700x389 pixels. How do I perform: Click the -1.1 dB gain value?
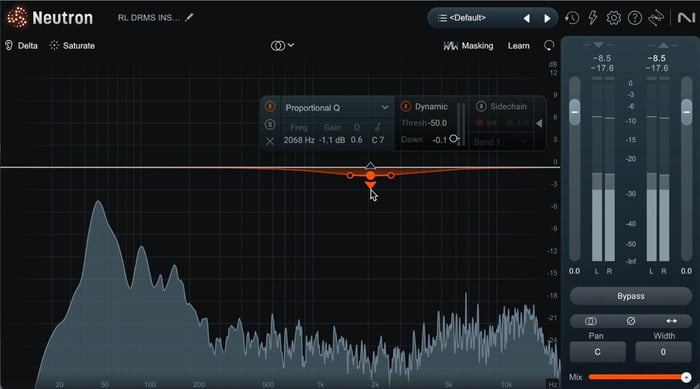[332, 140]
